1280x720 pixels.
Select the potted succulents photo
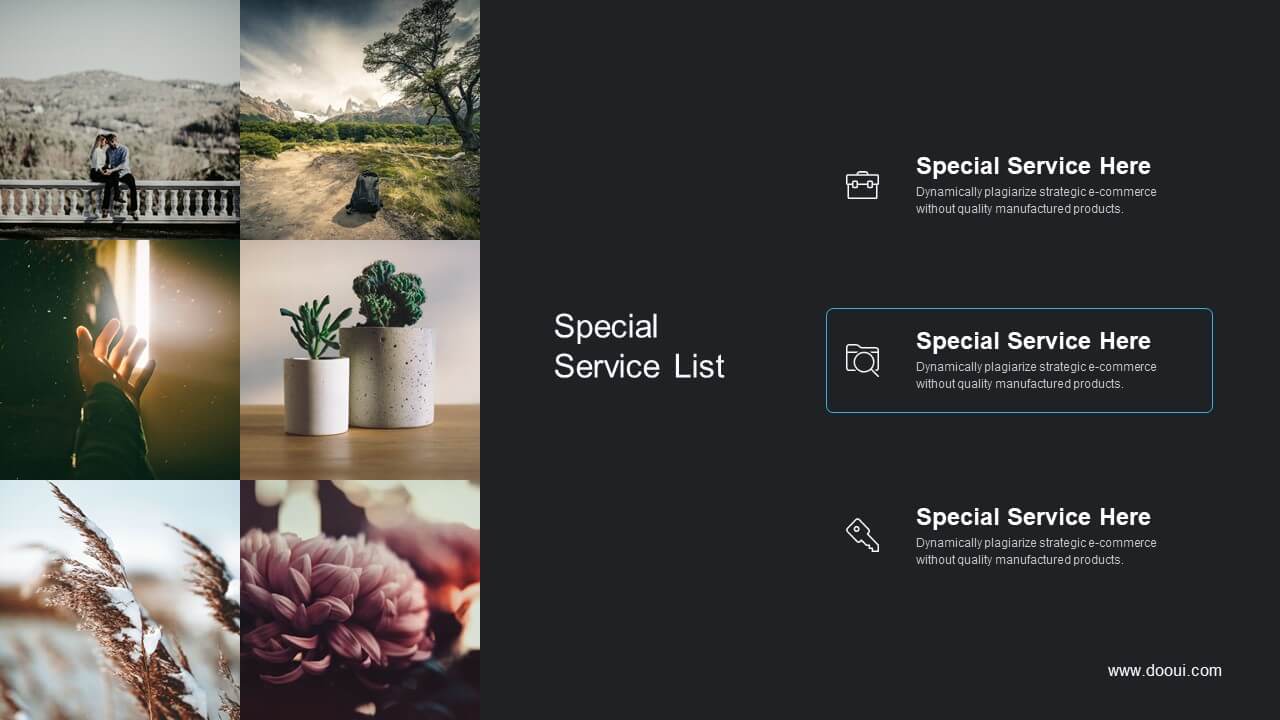pos(360,360)
